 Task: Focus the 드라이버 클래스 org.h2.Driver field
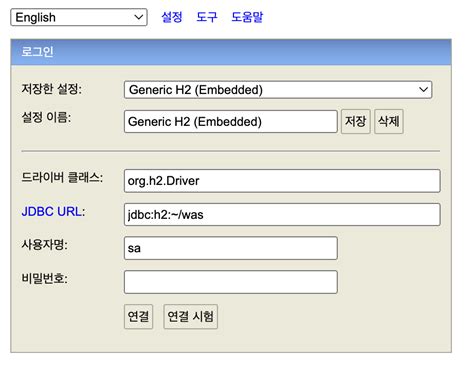pos(282,181)
